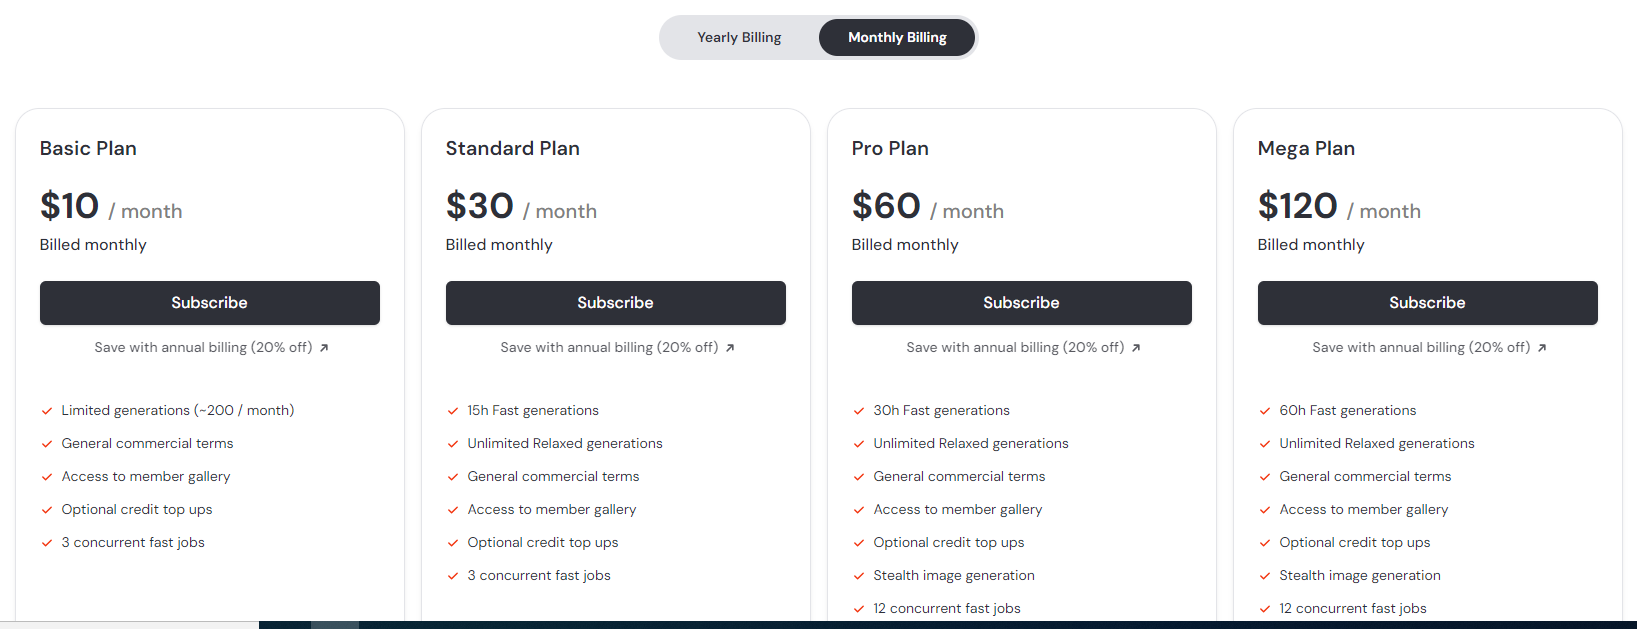
Task: Click checkmark next to 60h Fast generations
Action: pos(1265,411)
